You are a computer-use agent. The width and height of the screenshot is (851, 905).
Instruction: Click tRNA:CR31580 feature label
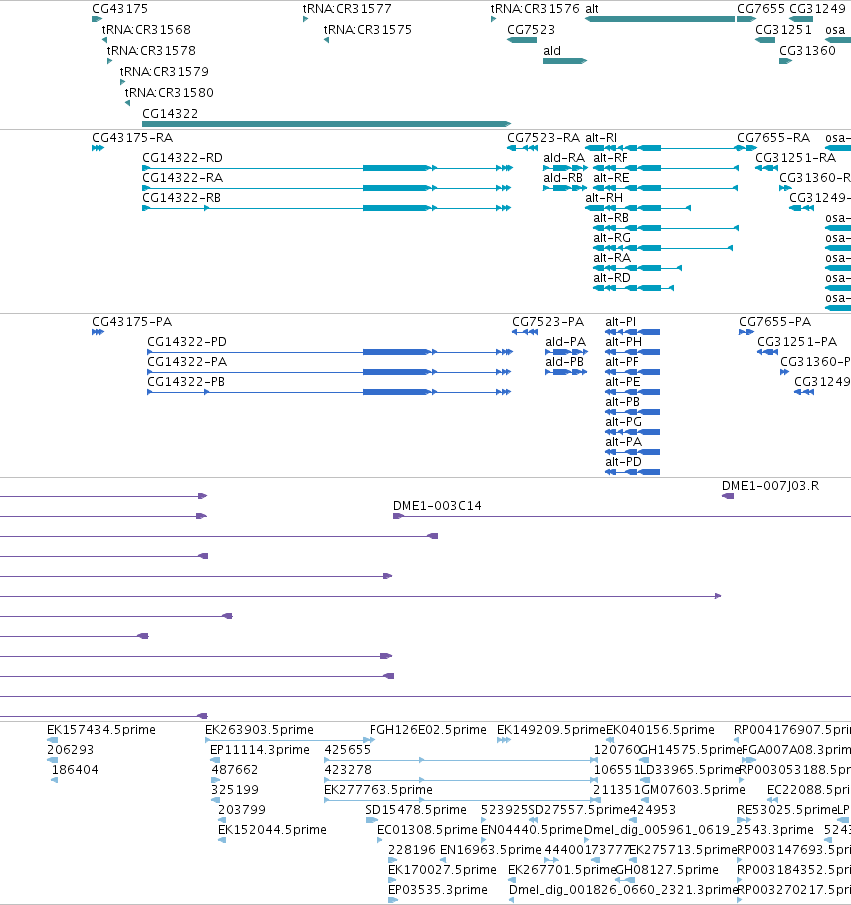coord(169,92)
